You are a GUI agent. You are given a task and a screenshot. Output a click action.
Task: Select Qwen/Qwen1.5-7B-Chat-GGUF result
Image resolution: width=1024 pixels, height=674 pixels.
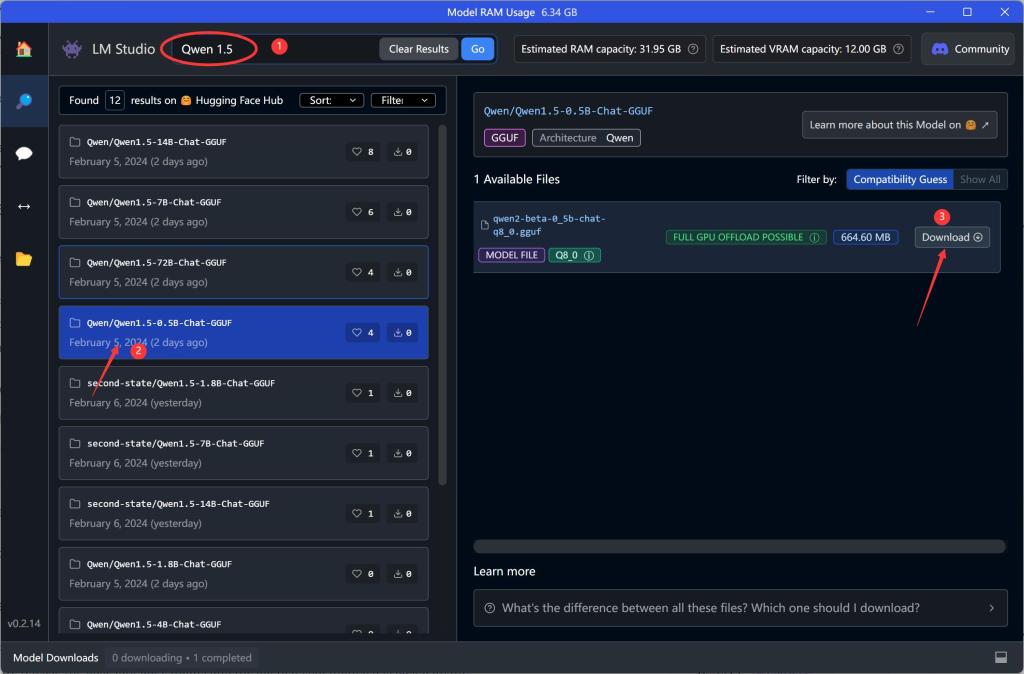click(x=244, y=212)
